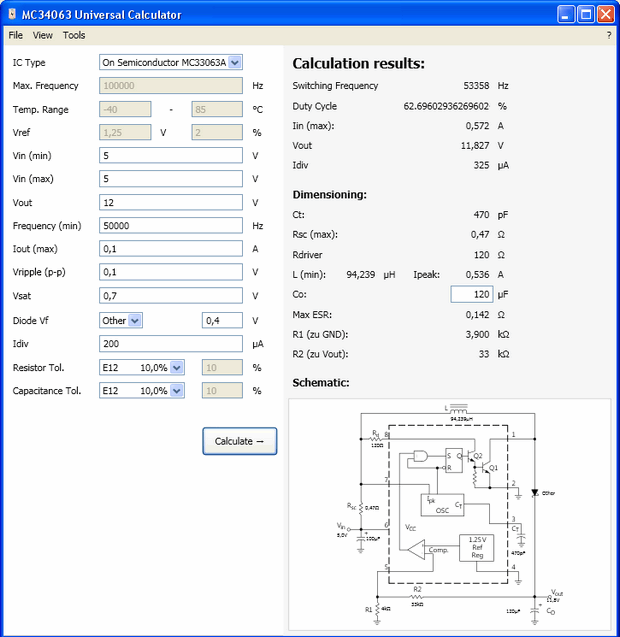Click the Calculate button
Screen dimensions: 620x637
[x=240, y=441]
